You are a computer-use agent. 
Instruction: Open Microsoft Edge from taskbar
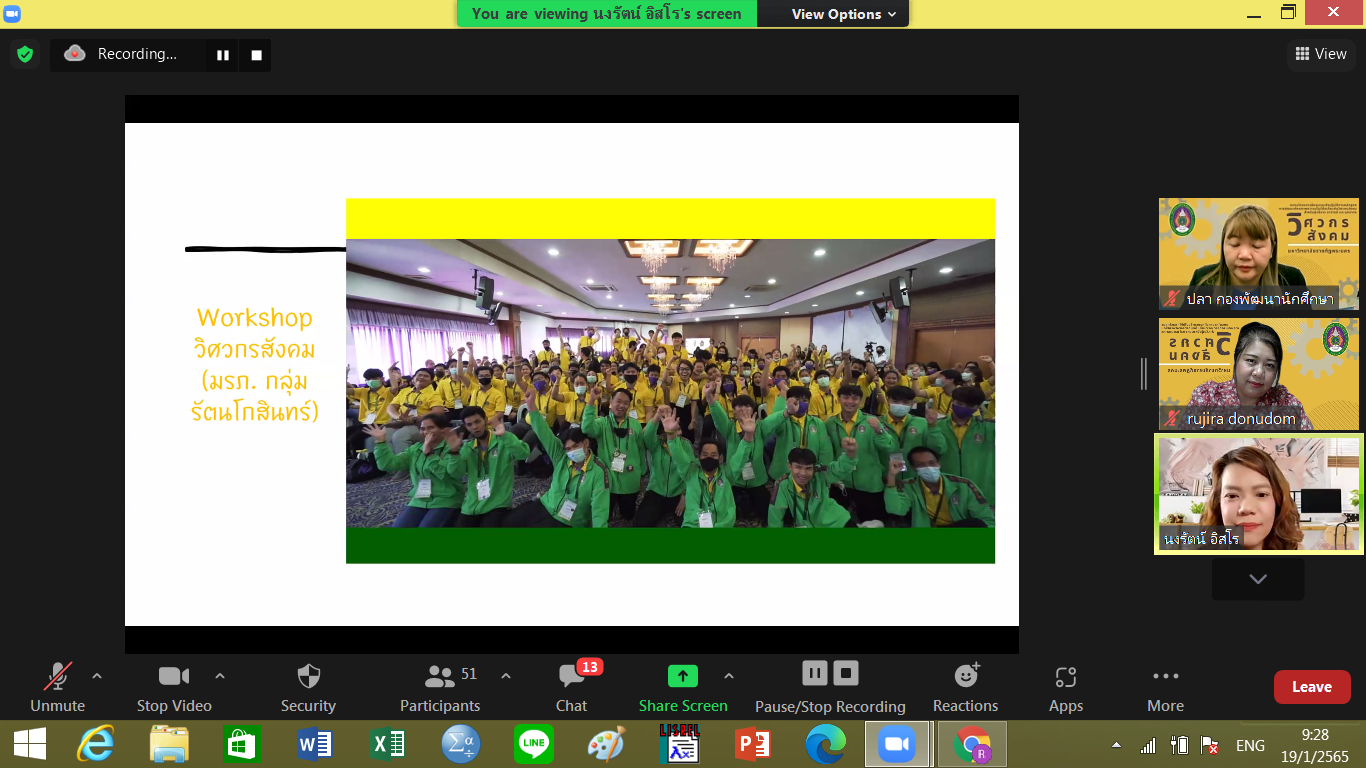click(825, 744)
